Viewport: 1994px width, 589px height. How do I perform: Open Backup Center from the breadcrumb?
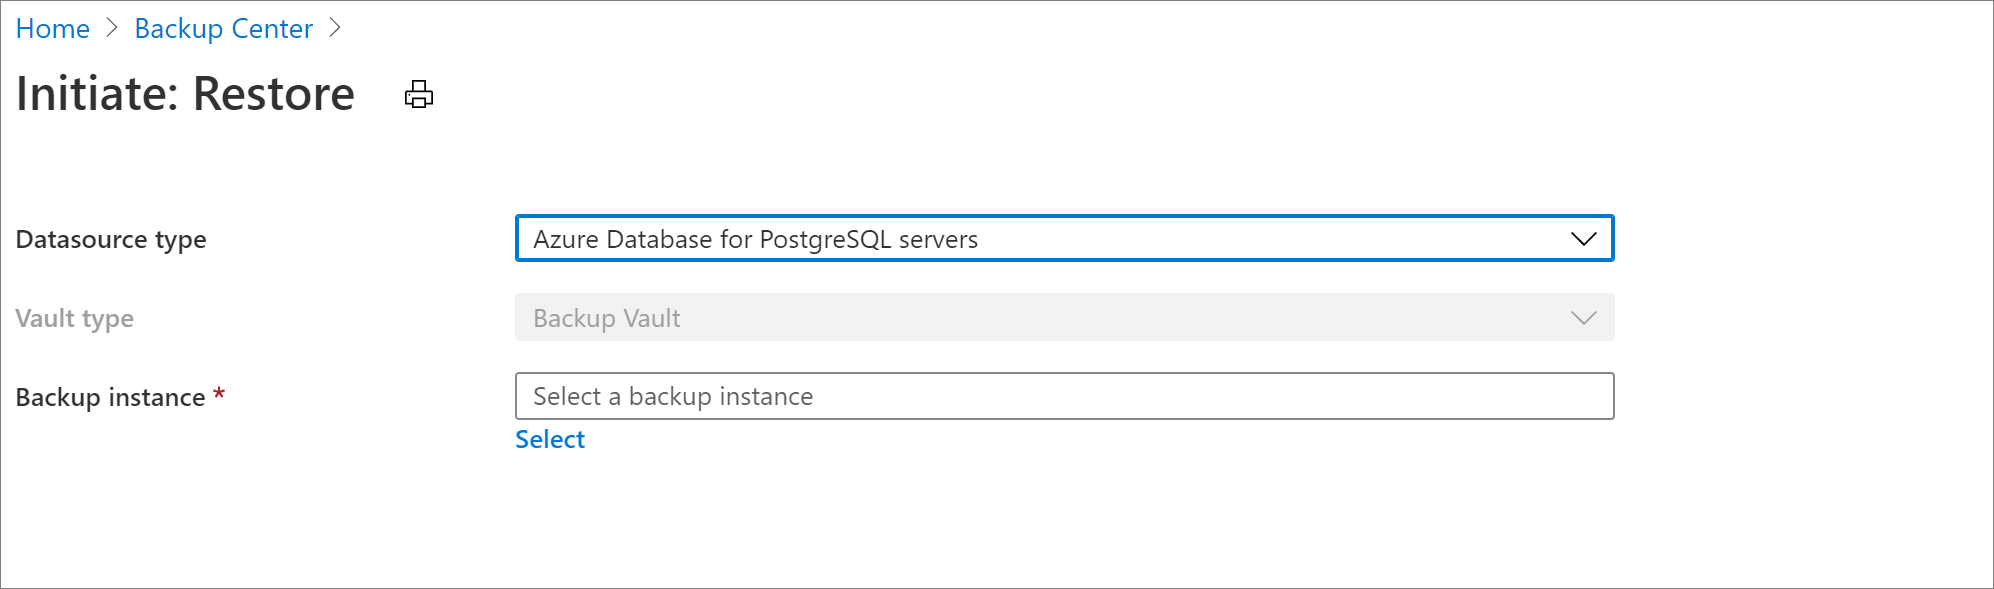[224, 28]
